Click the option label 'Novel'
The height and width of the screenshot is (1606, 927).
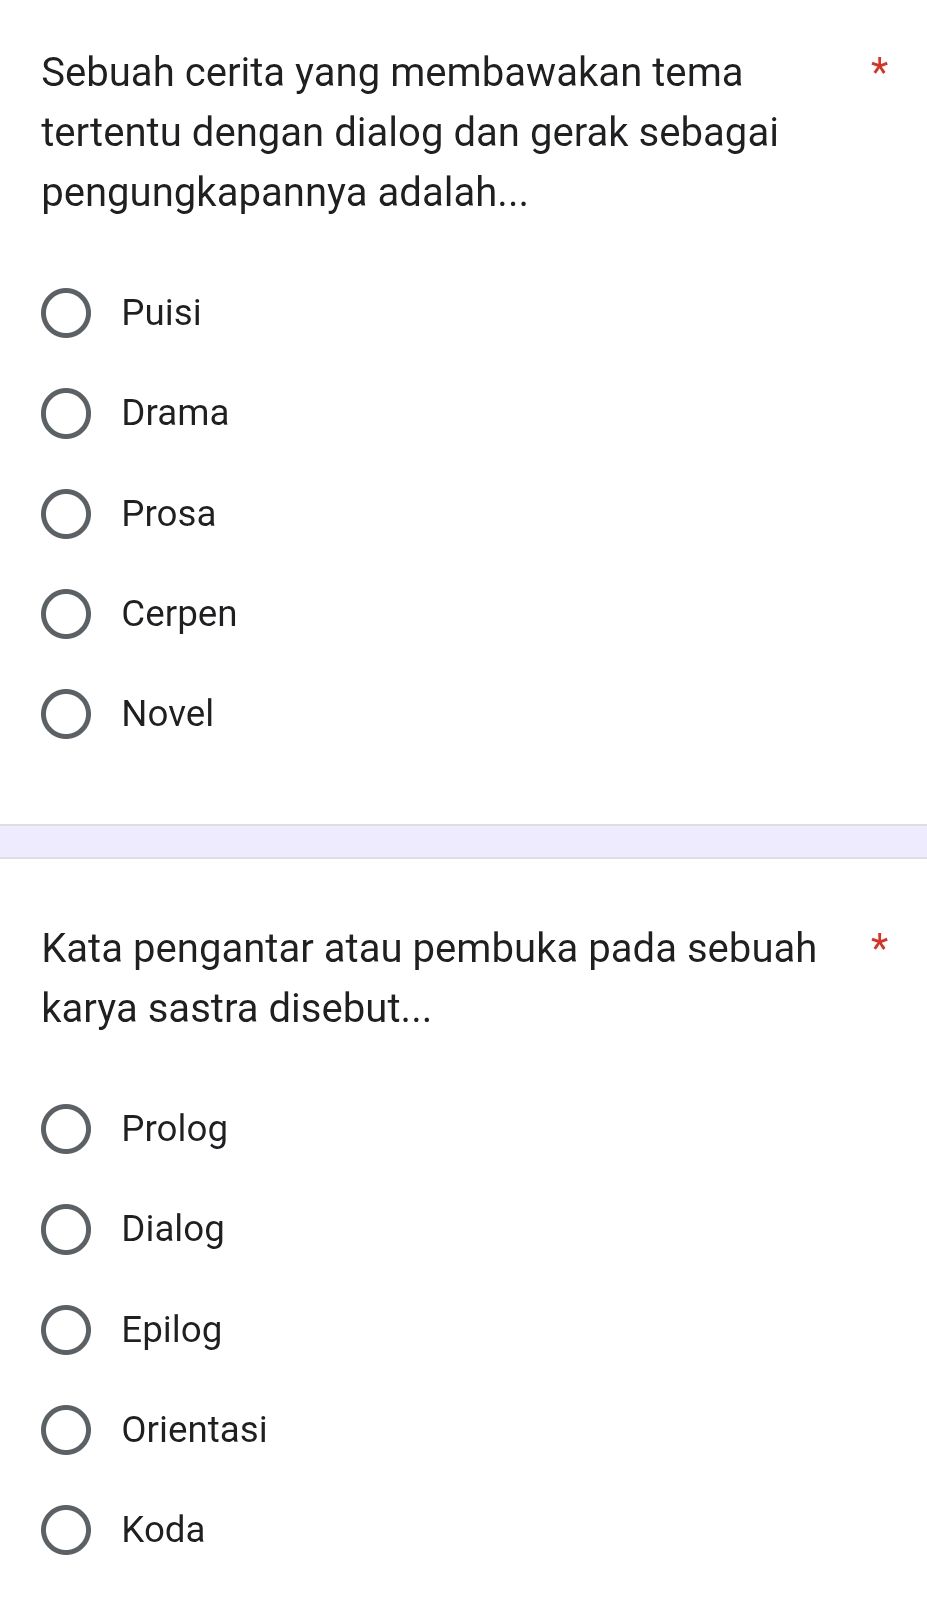[x=167, y=713]
